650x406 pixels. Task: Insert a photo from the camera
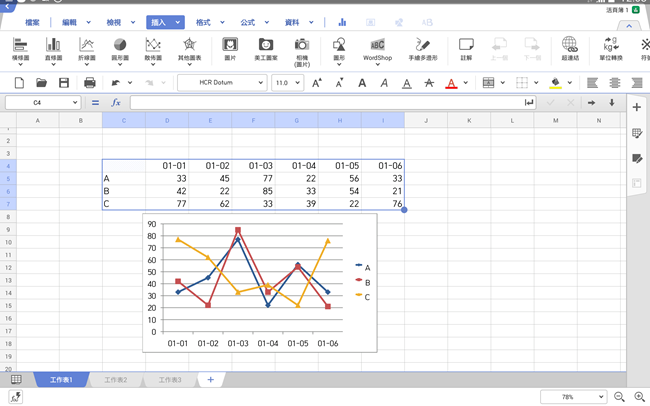click(x=302, y=51)
